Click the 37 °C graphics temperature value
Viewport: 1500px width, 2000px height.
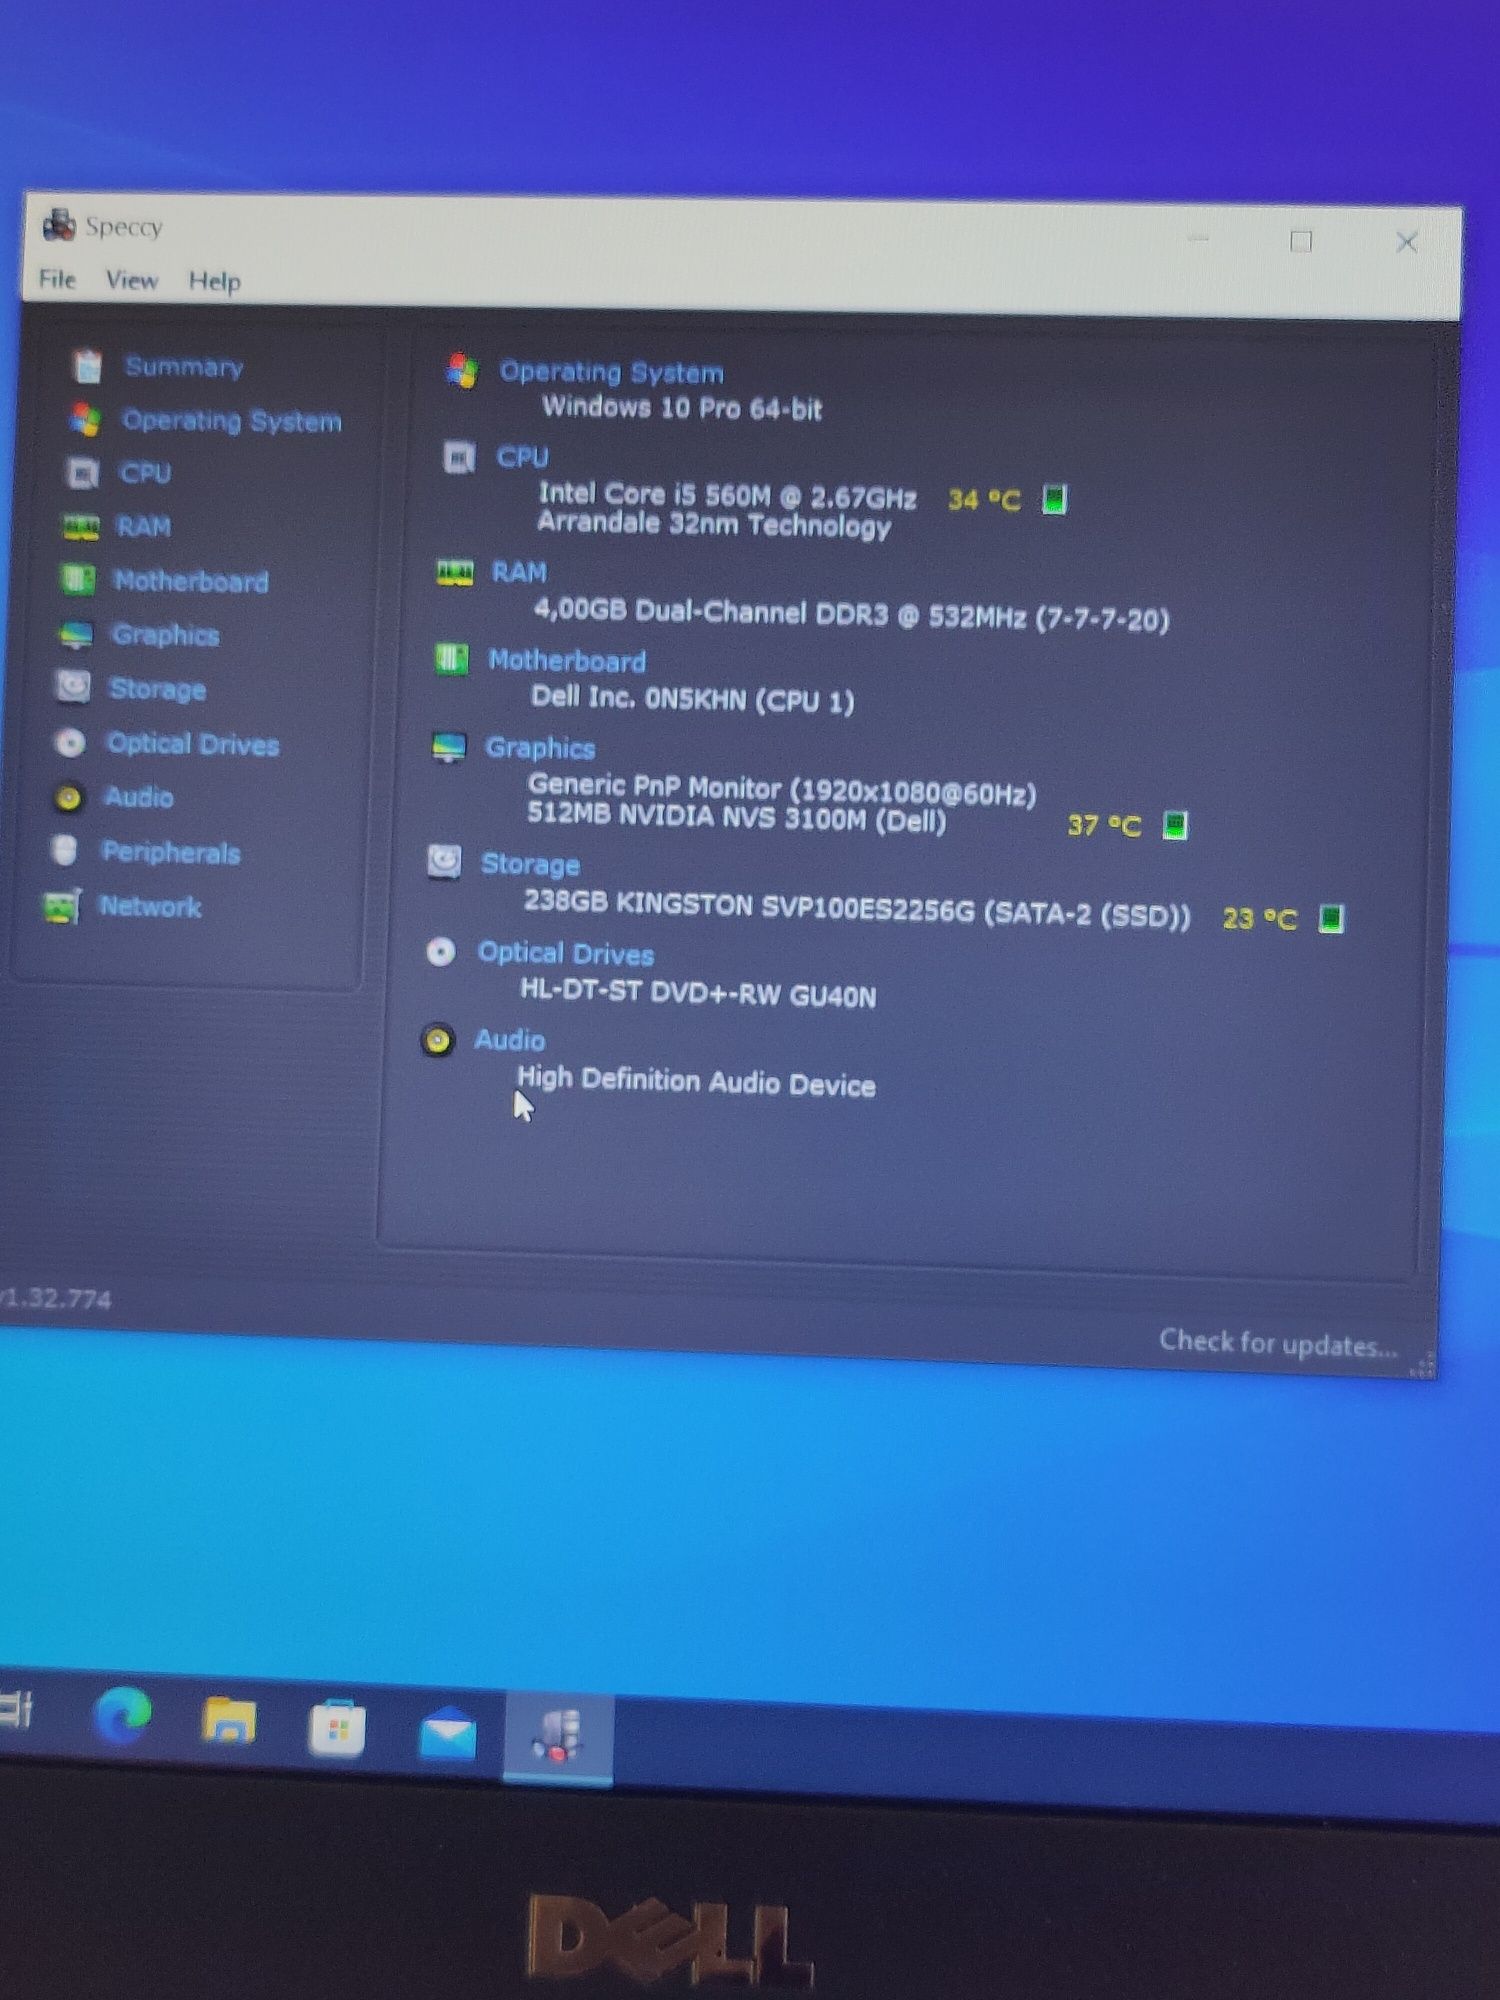click(x=1104, y=825)
